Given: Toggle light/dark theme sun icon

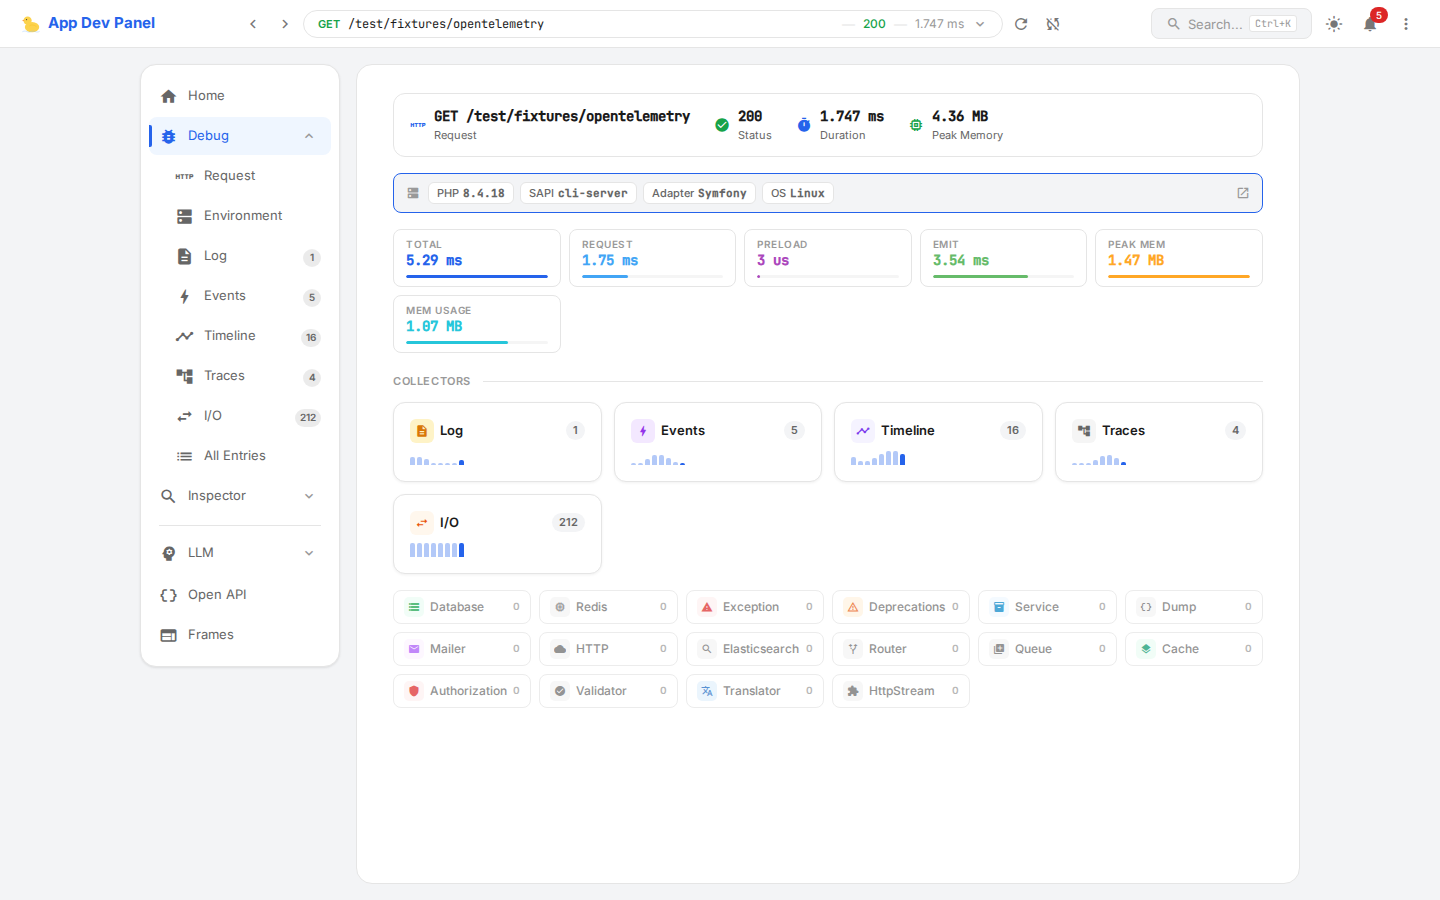Looking at the screenshot, I should pos(1334,24).
